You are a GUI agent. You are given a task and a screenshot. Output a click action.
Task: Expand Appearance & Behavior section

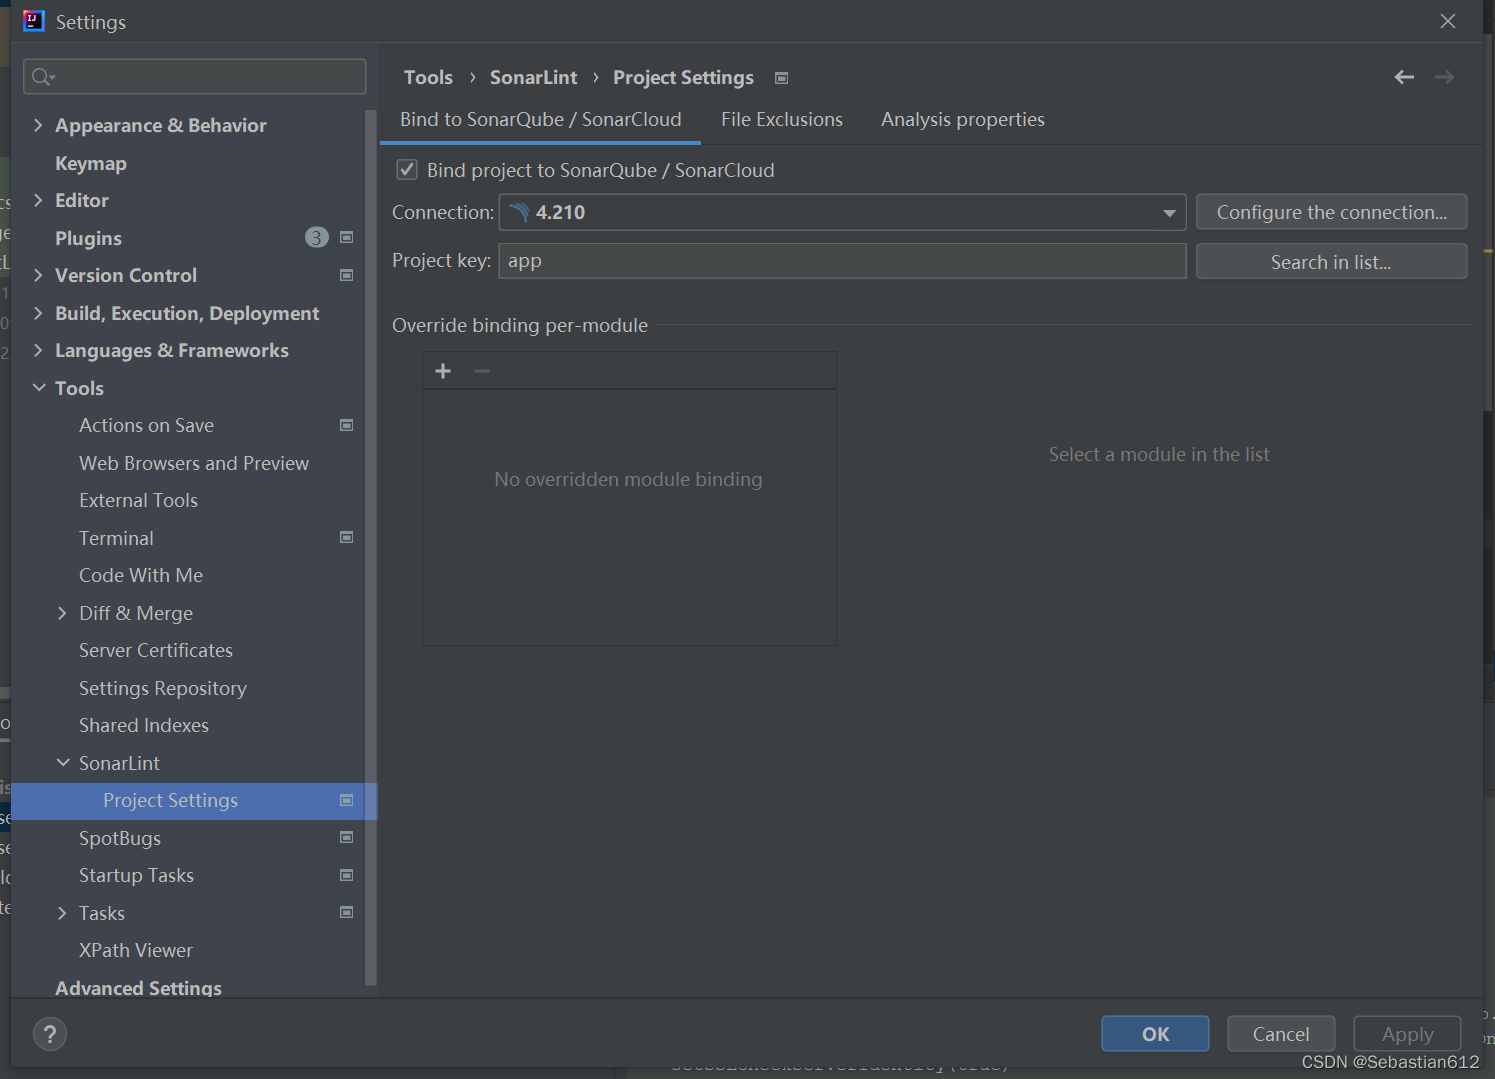click(38, 125)
